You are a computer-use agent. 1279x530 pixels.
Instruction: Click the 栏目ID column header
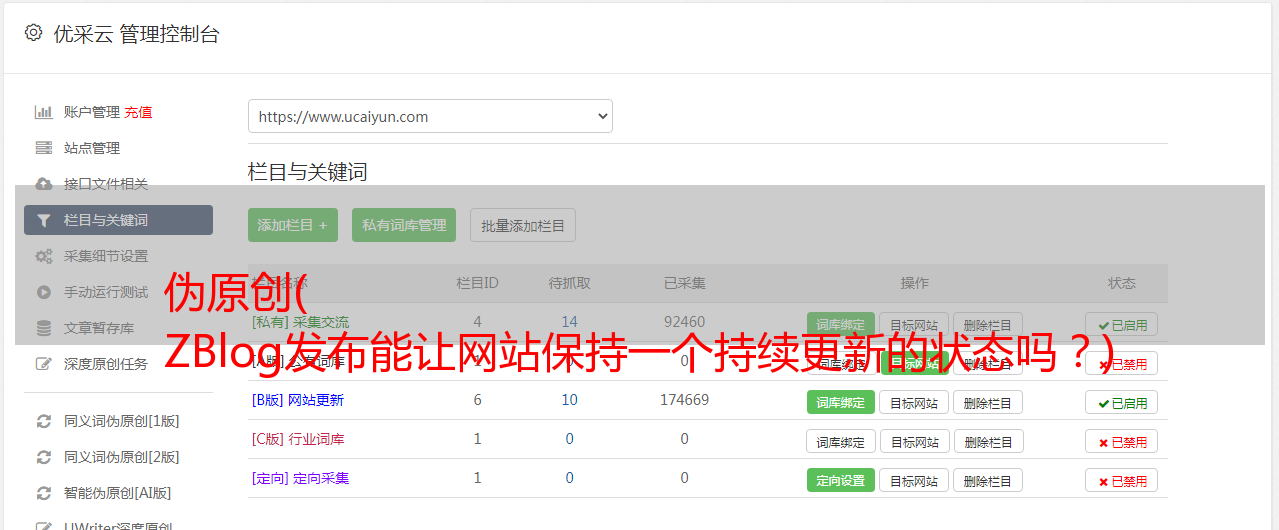coord(477,283)
